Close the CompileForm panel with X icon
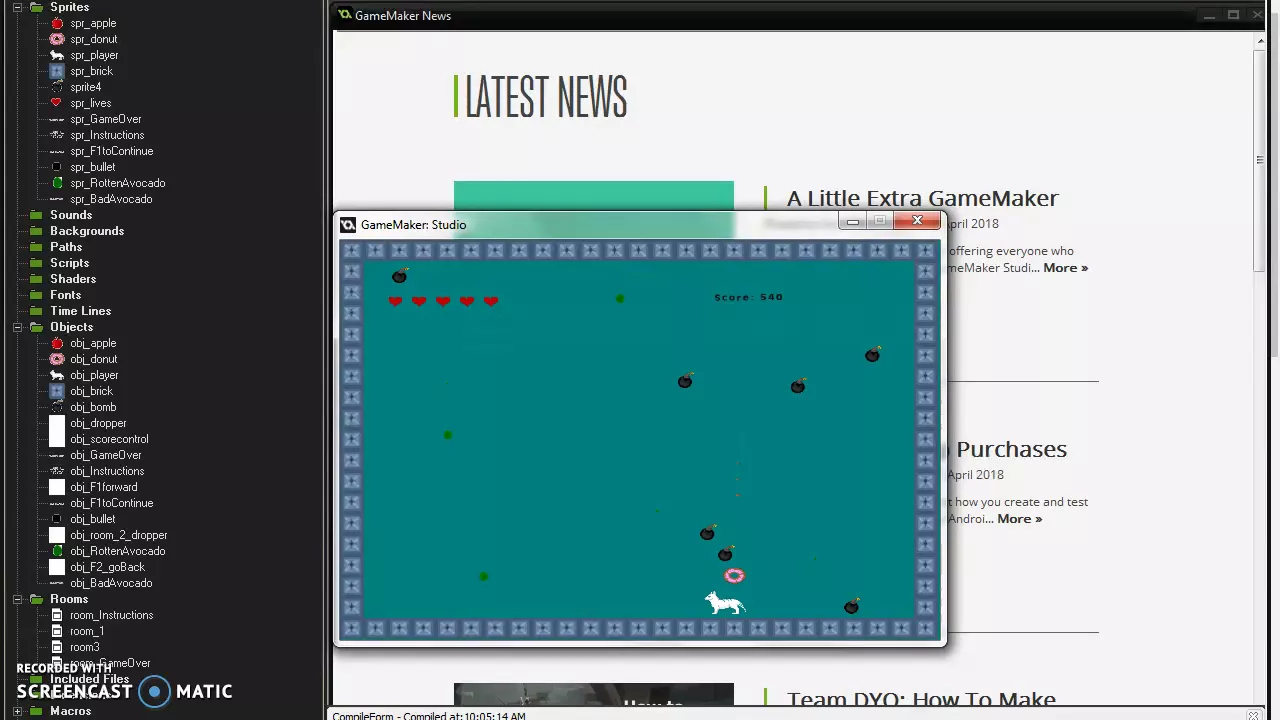Viewport: 1280px width, 720px height. (1253, 716)
